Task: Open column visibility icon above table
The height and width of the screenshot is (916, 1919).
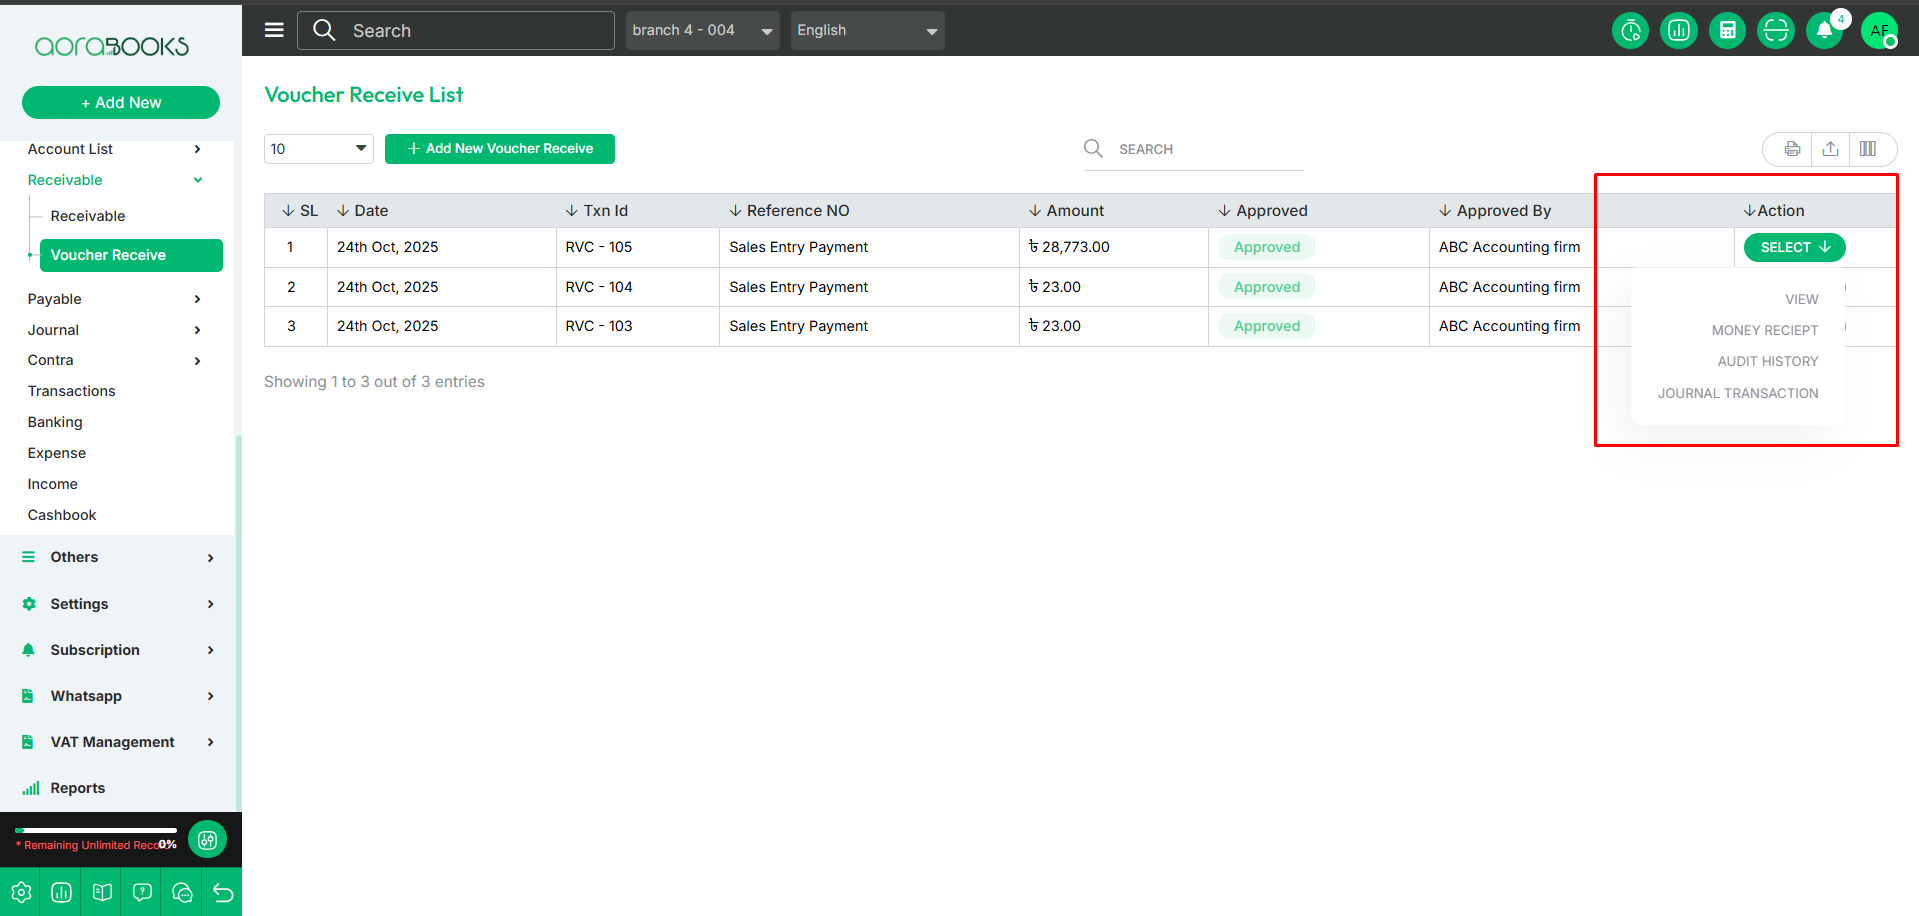Action: pos(1867,149)
